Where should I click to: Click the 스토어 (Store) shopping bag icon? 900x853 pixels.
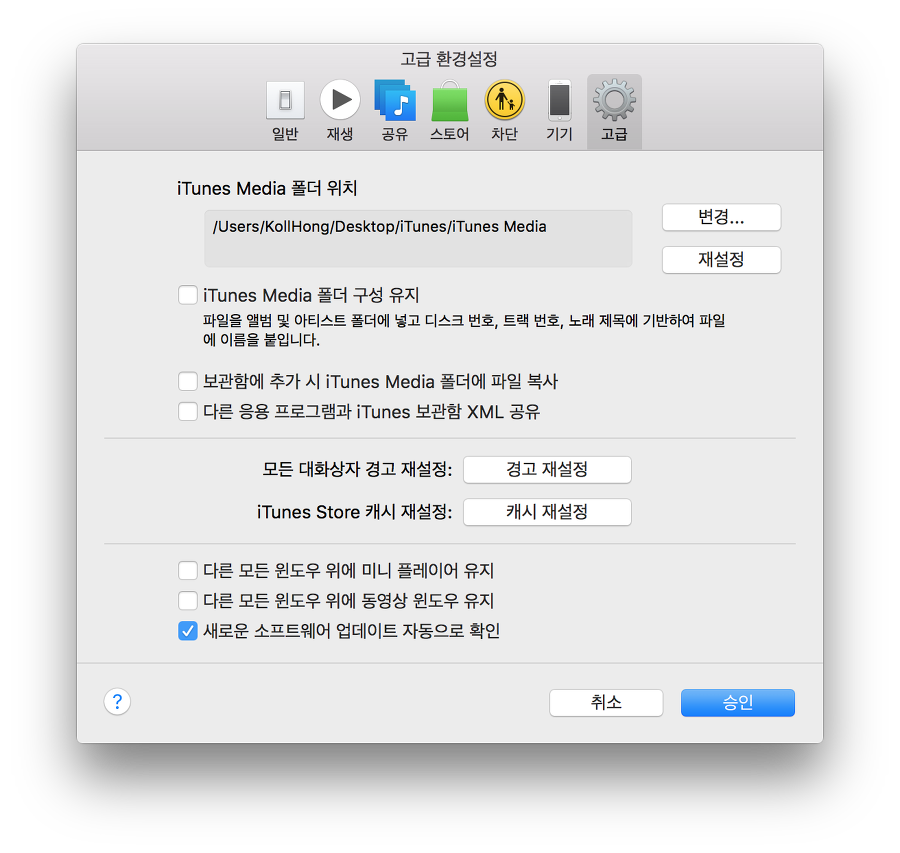449,101
